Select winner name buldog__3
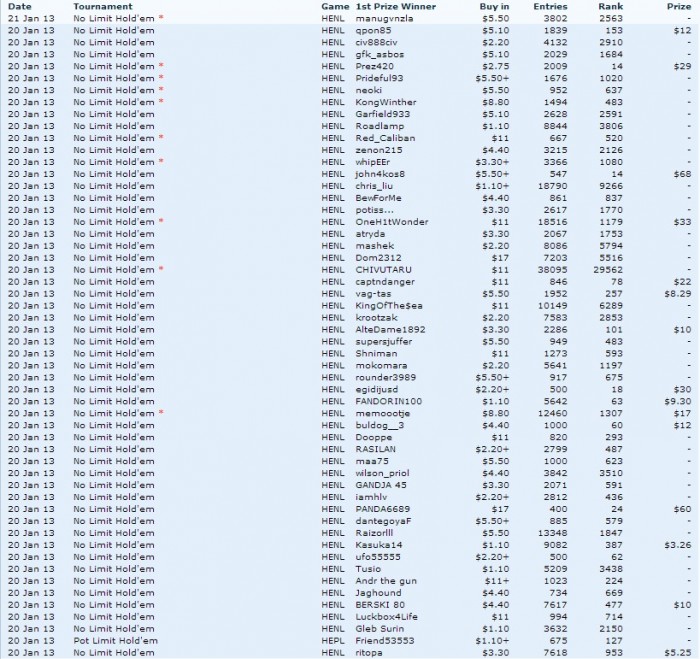 pos(380,426)
